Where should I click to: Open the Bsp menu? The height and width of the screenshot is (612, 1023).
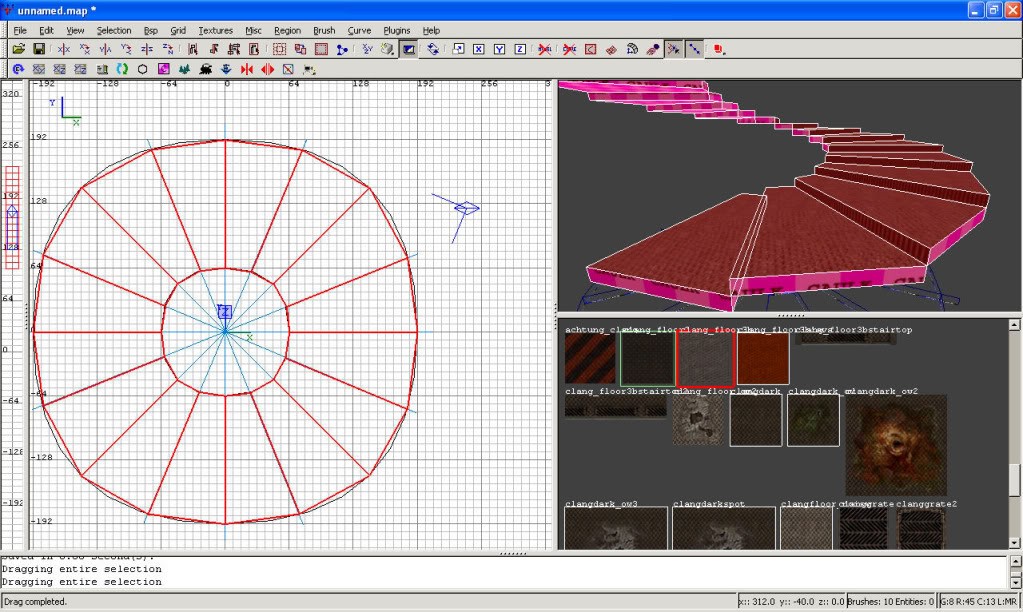coord(151,31)
